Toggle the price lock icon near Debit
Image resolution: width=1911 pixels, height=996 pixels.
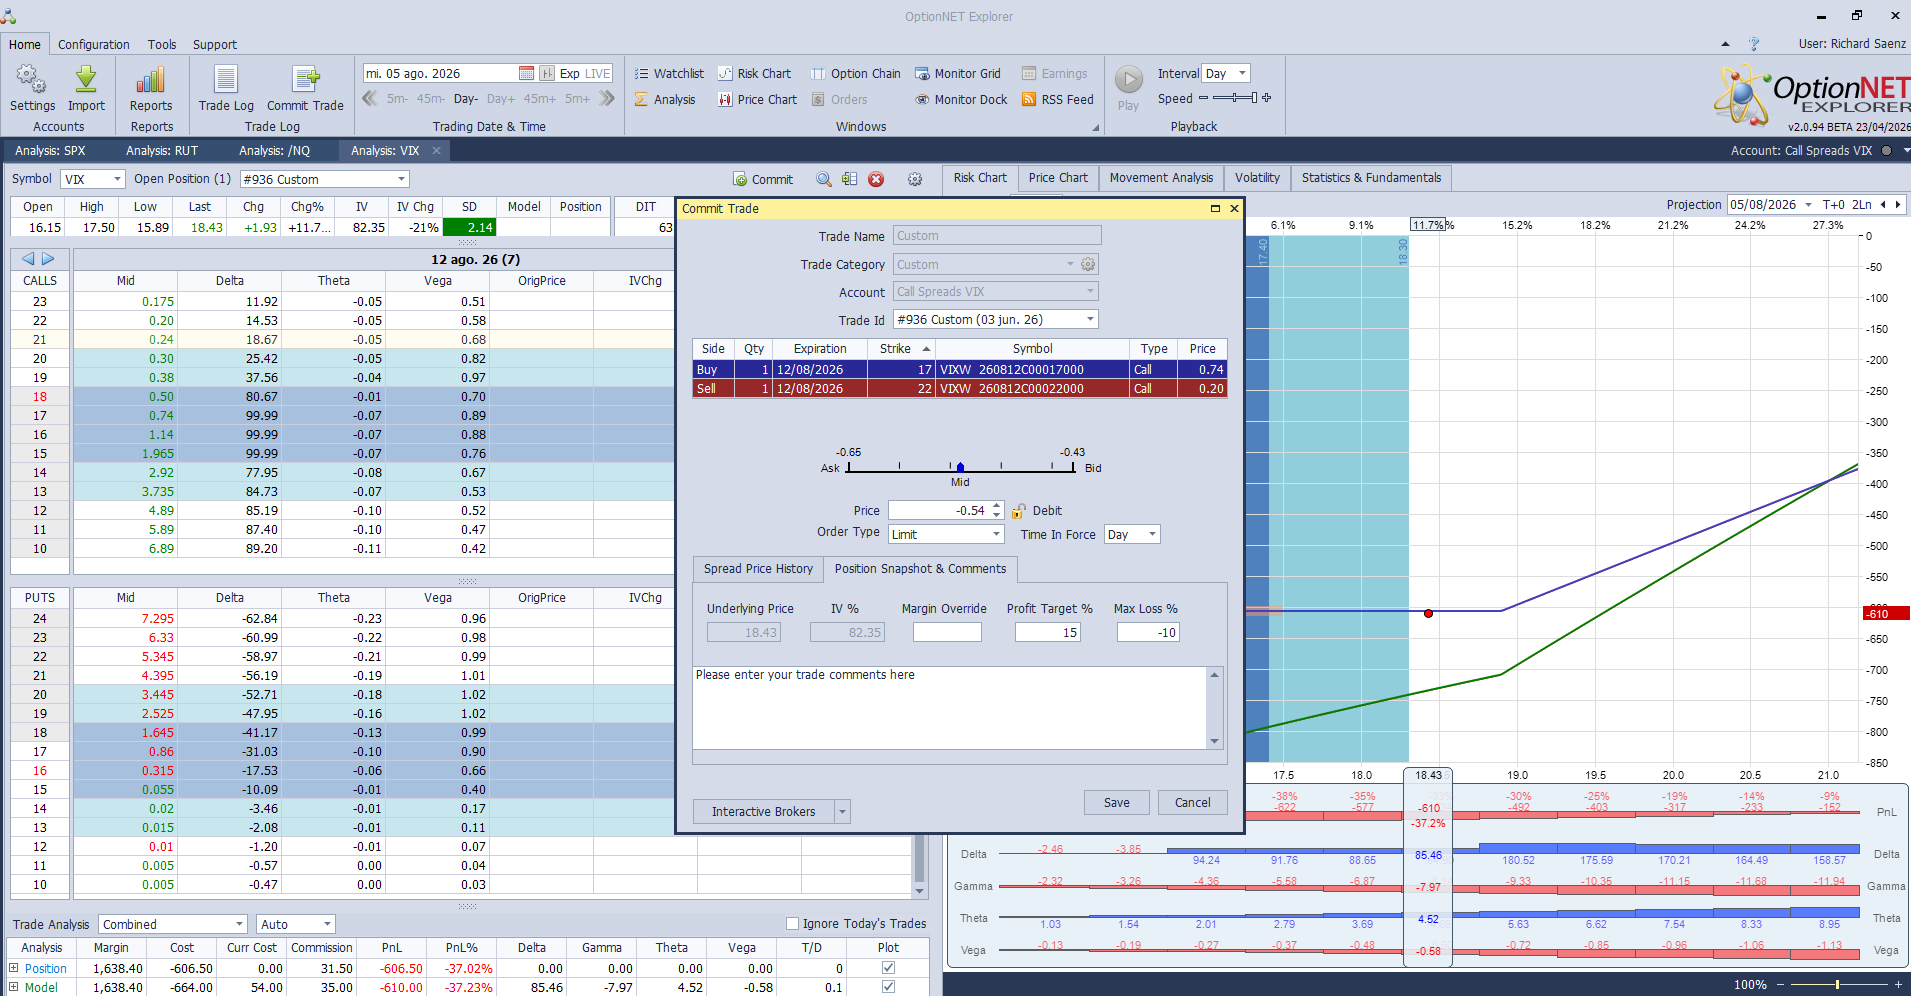pyautogui.click(x=1018, y=511)
